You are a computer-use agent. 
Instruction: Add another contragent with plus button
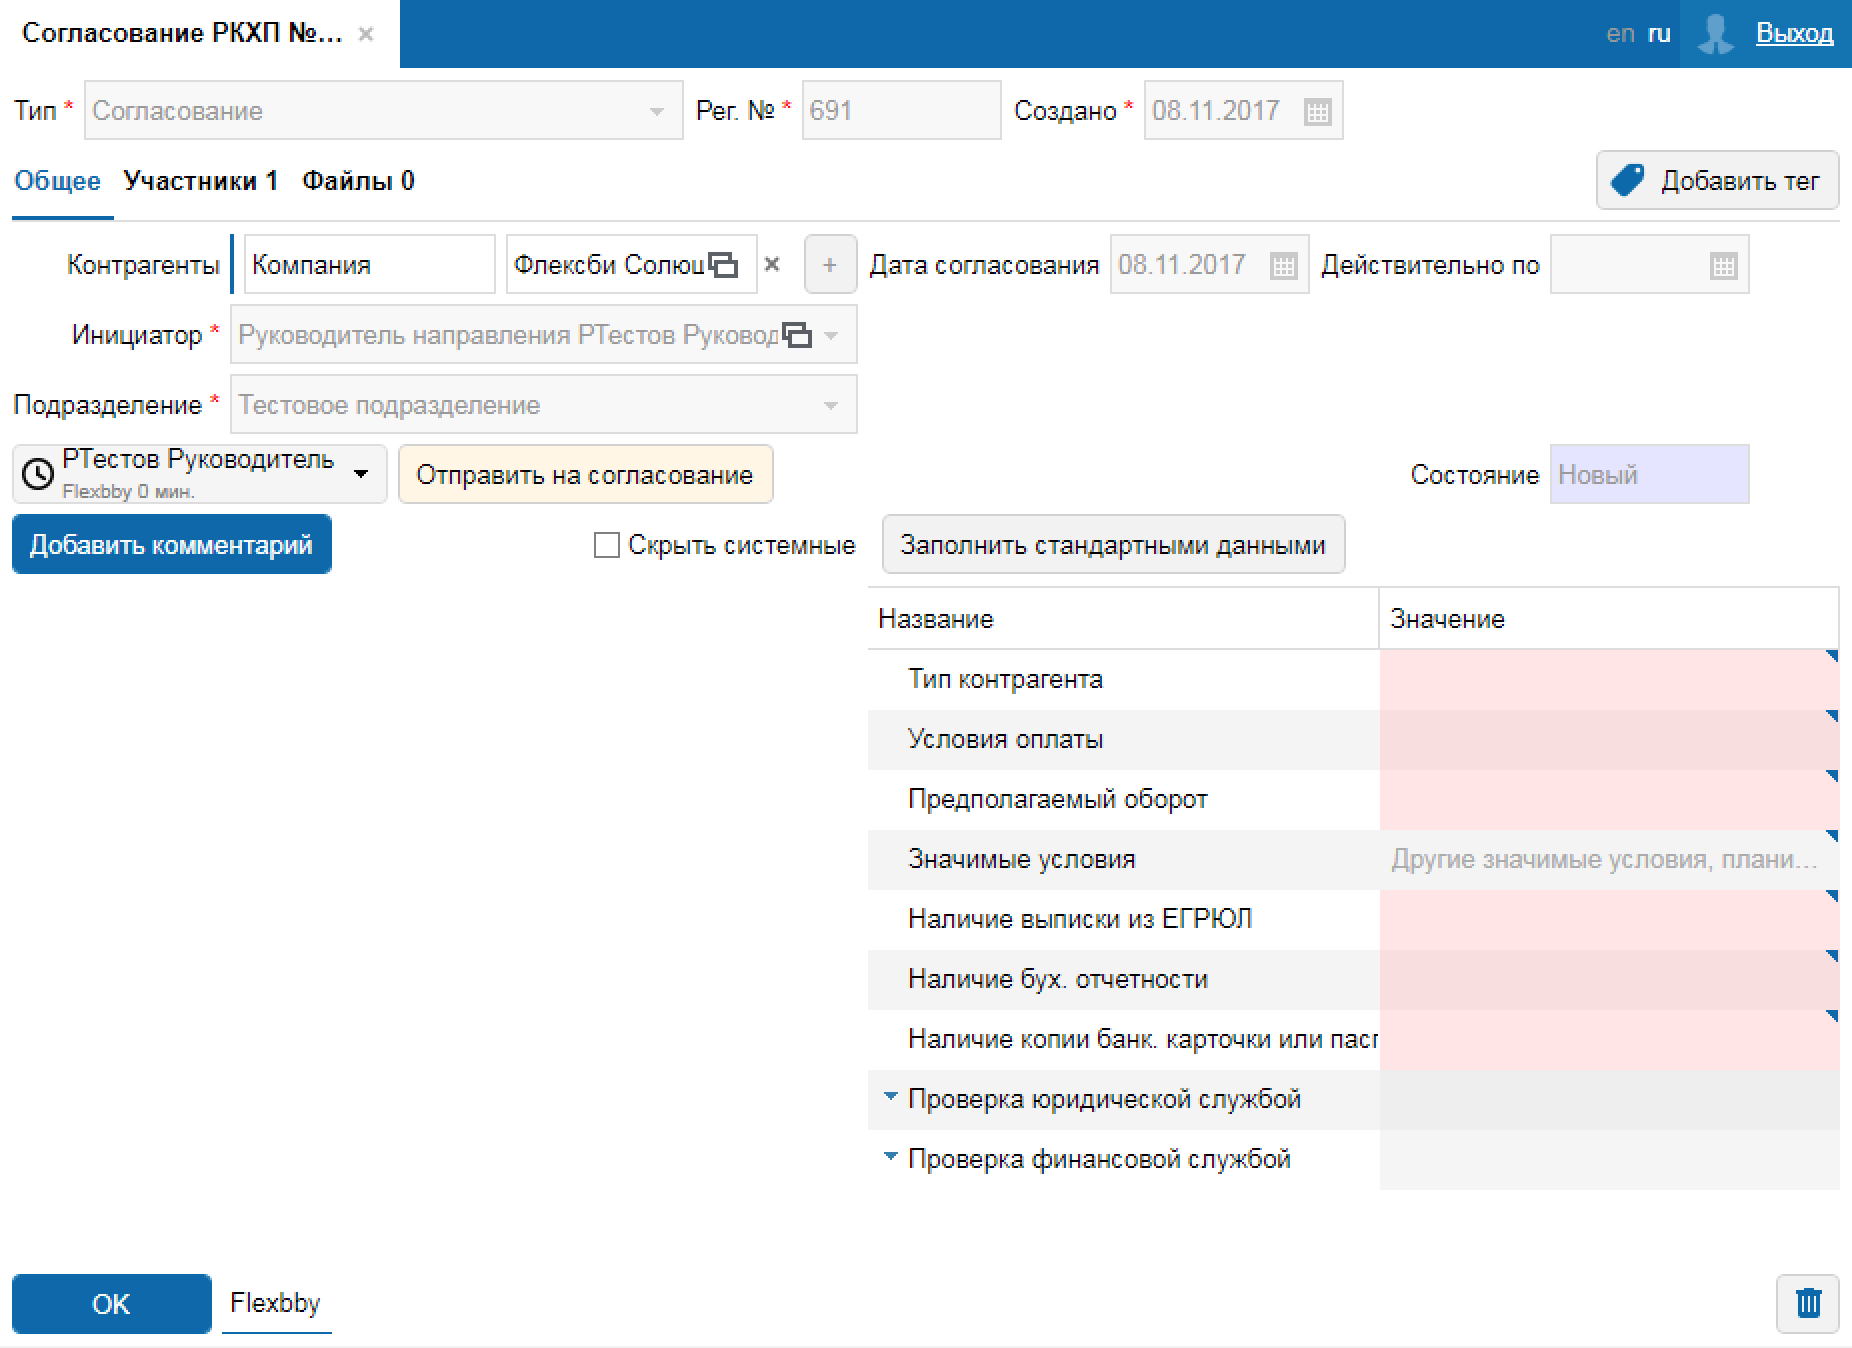[829, 265]
